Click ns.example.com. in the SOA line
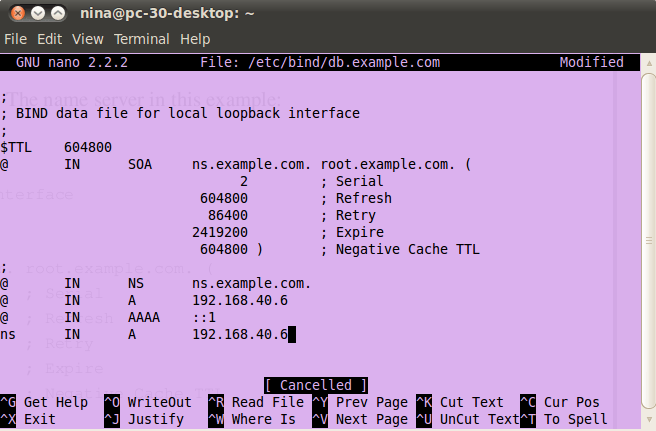This screenshot has width=656, height=431. (x=251, y=164)
